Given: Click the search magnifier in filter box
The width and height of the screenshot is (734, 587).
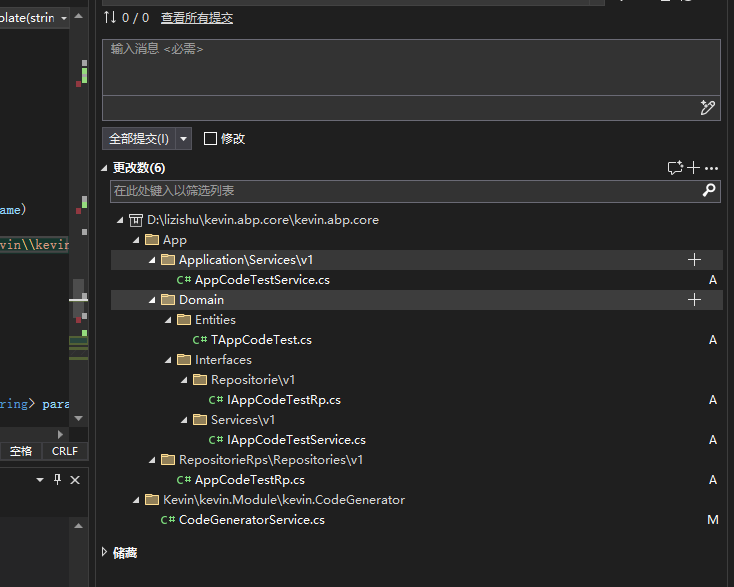Looking at the screenshot, I should 709,190.
